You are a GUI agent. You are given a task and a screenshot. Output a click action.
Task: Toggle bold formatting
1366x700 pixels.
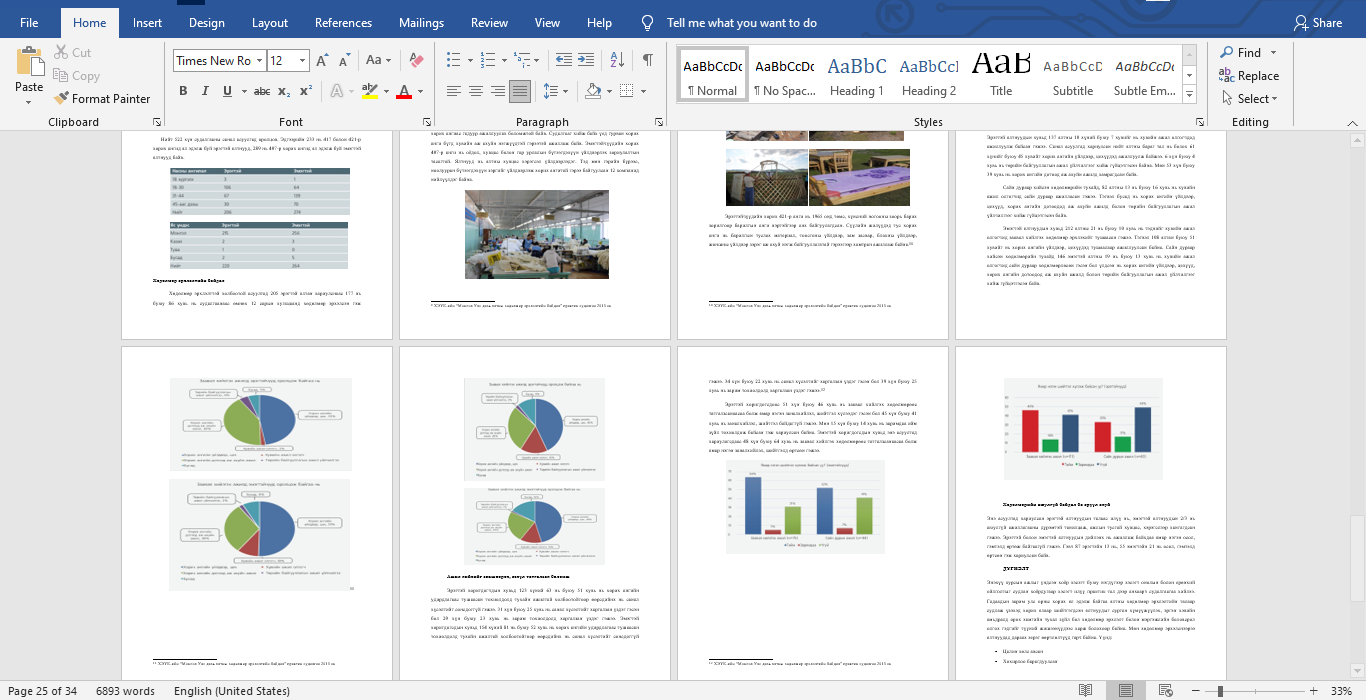tap(183, 91)
